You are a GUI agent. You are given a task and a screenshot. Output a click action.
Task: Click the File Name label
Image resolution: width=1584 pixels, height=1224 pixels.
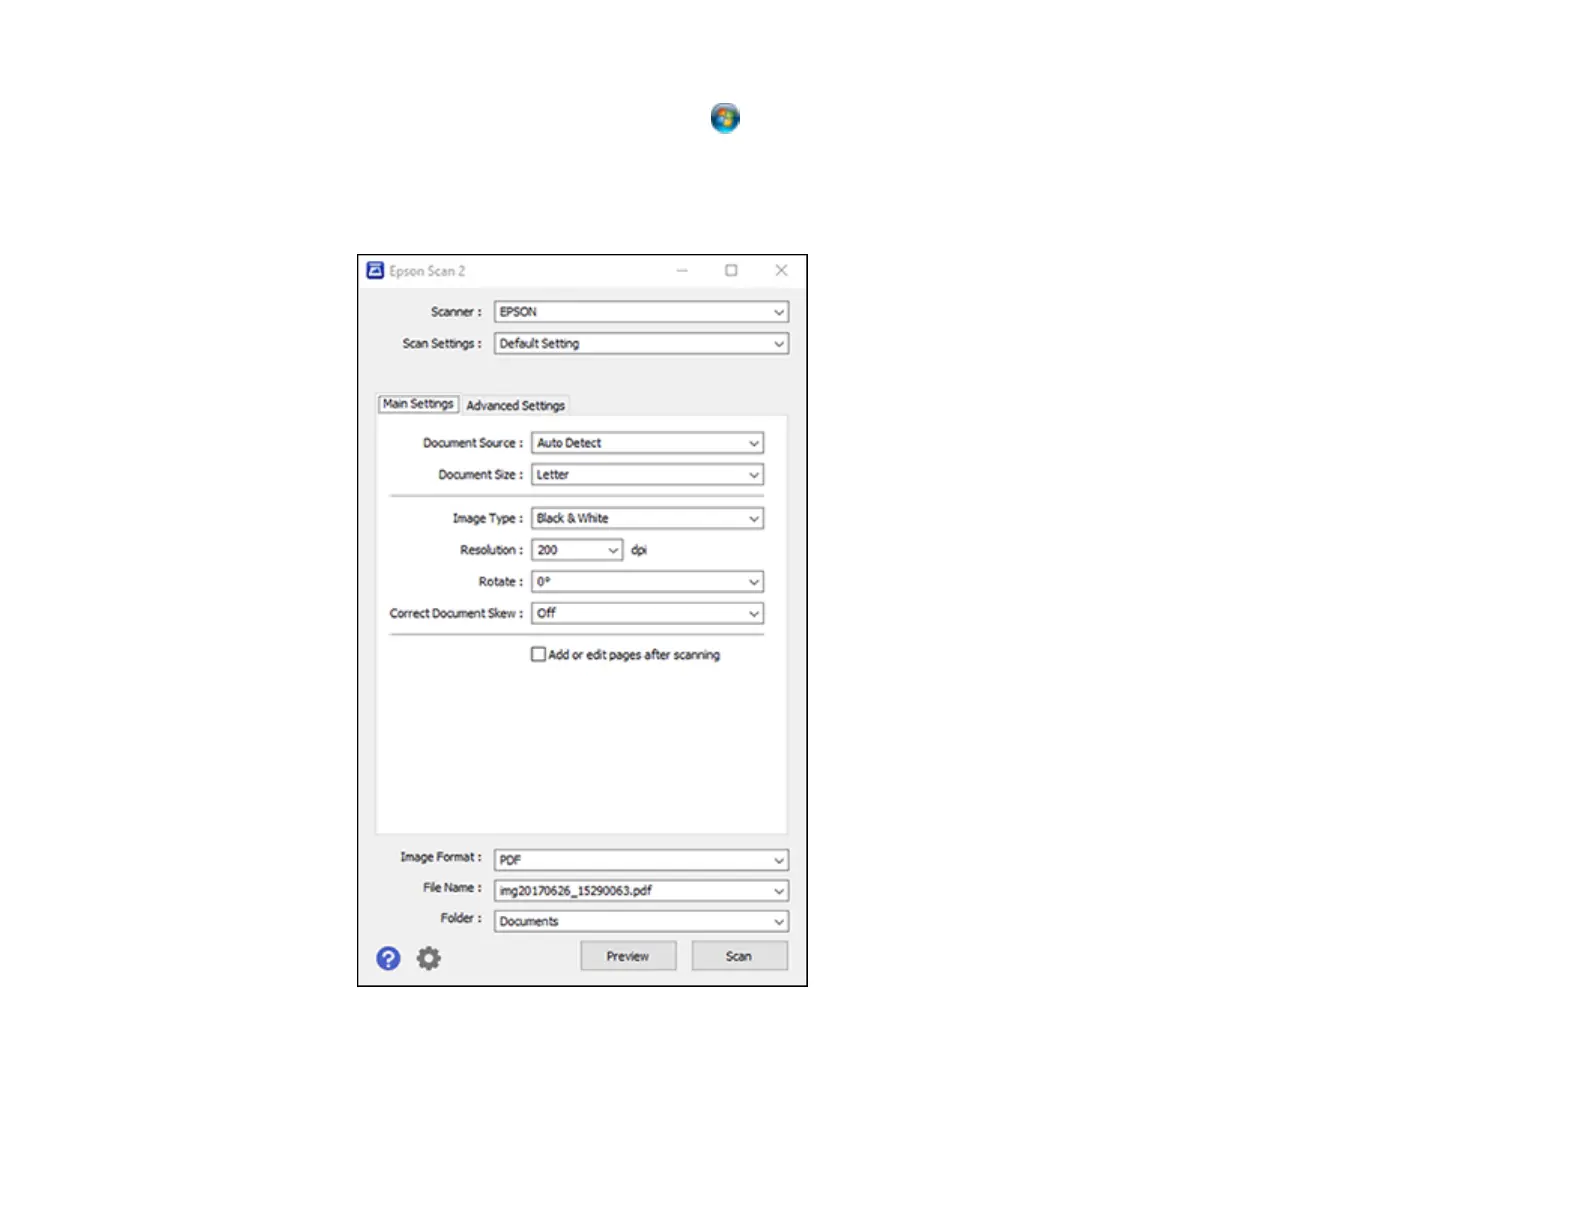(452, 888)
